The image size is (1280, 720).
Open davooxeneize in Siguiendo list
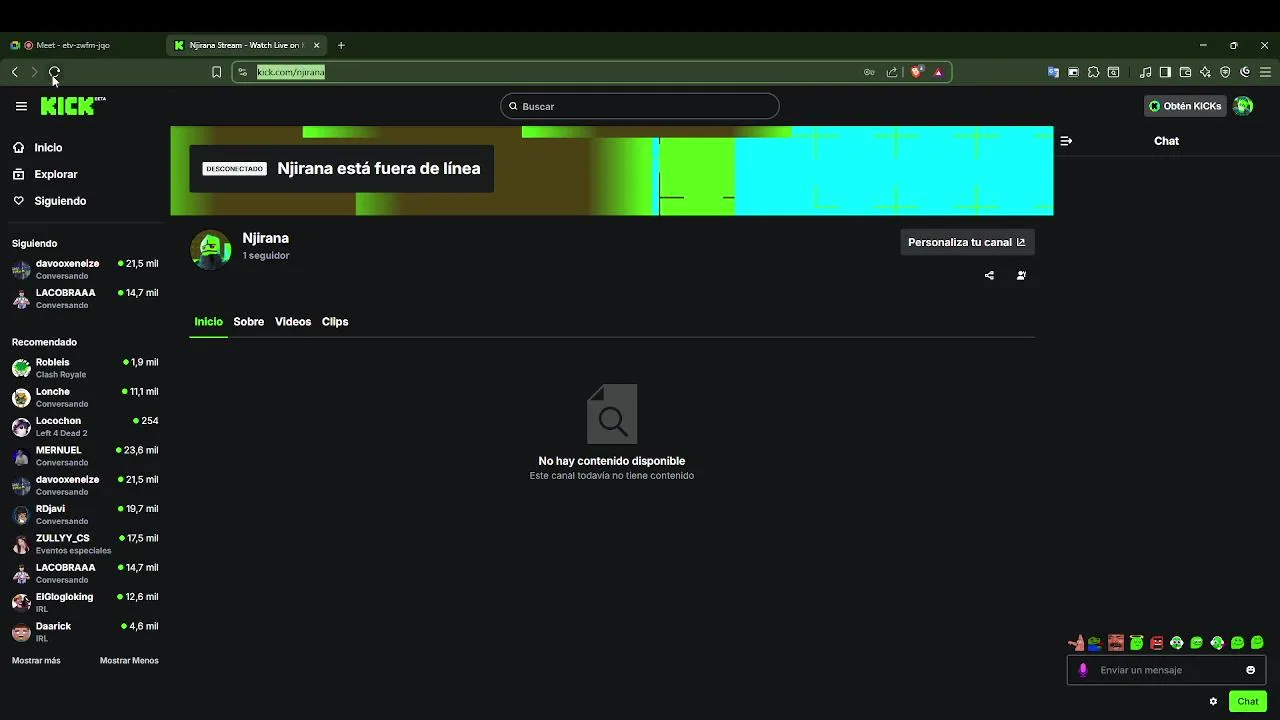click(85, 269)
